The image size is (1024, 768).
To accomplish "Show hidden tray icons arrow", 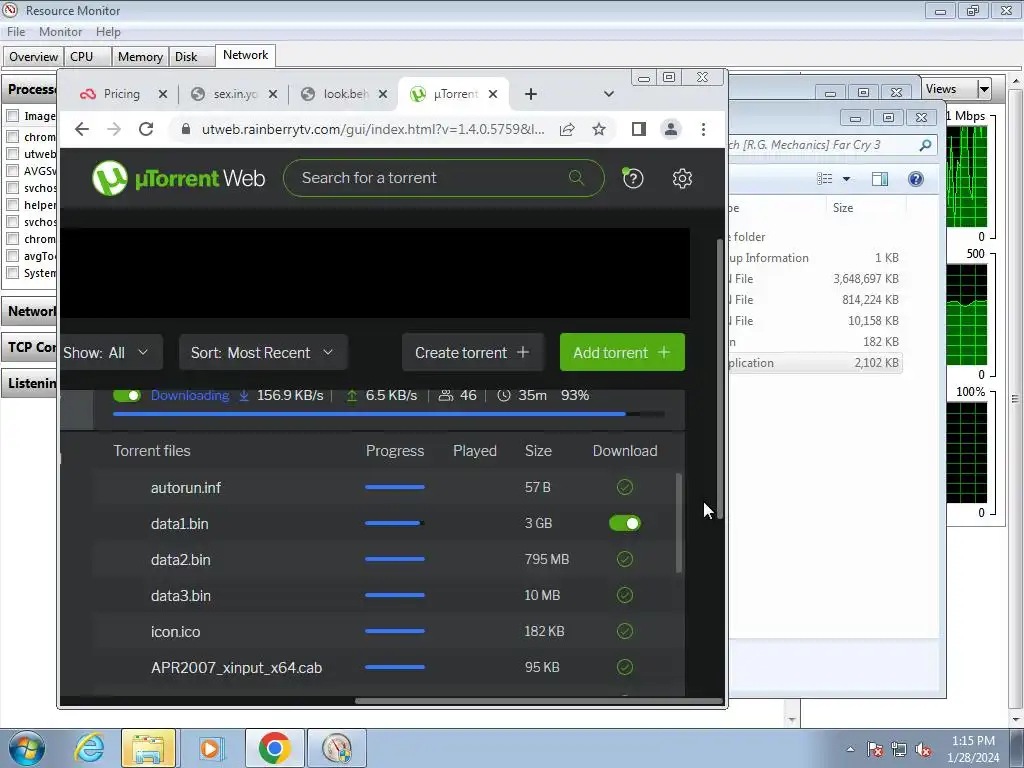I will 850,750.
